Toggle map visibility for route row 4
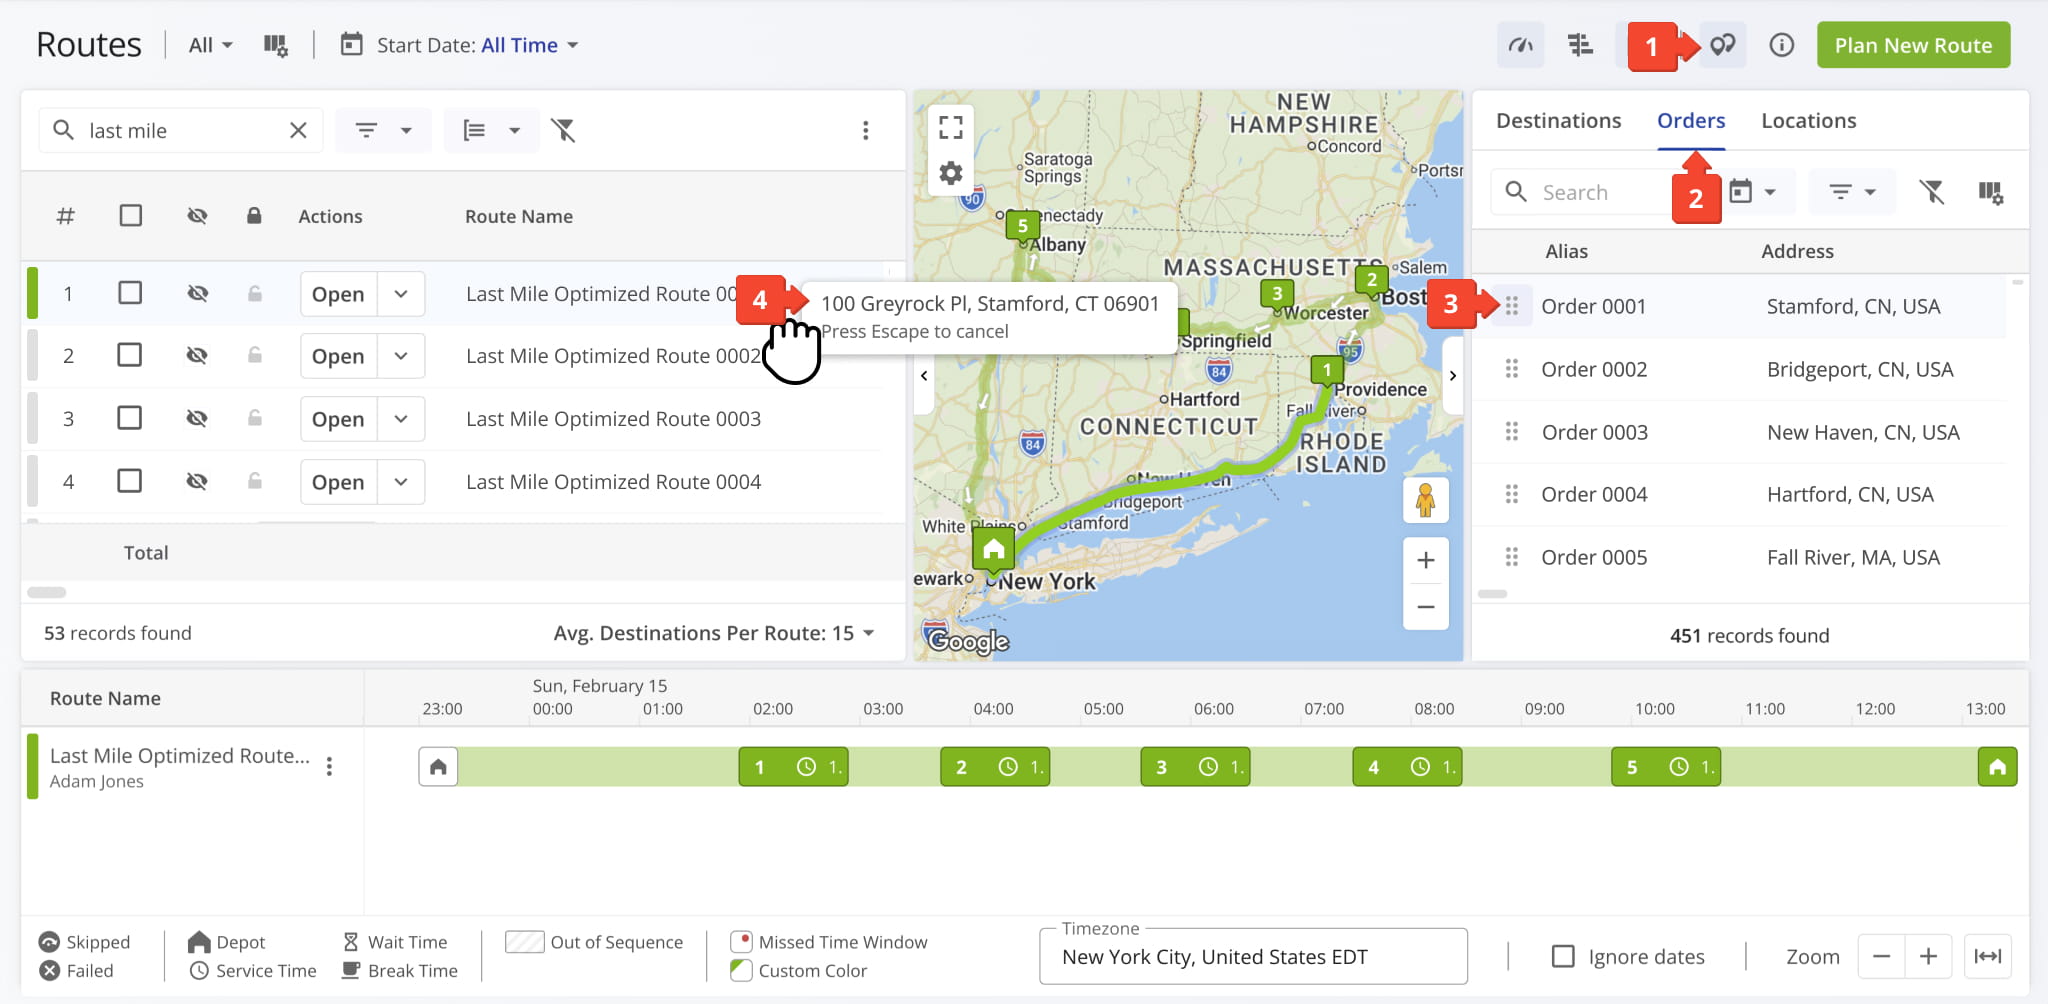Viewport: 2048px width, 1004px height. pyautogui.click(x=197, y=481)
